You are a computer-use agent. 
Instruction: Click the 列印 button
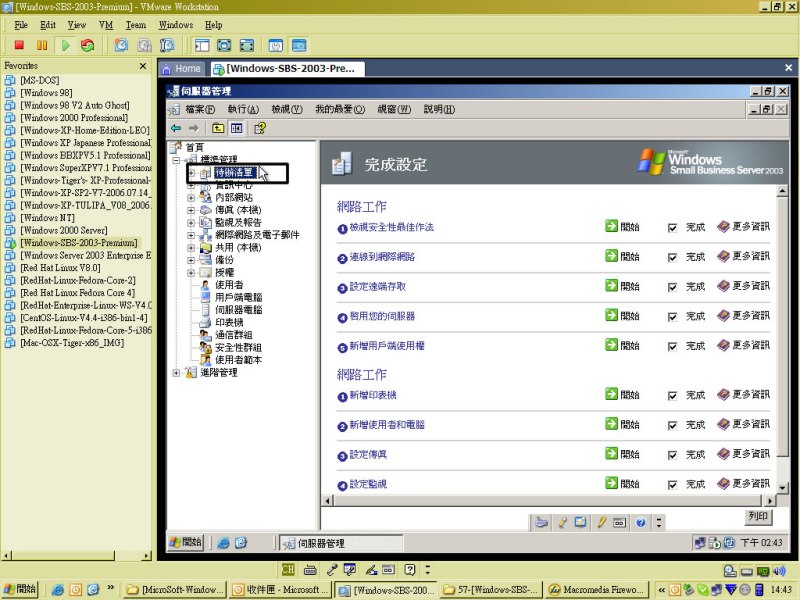758,516
